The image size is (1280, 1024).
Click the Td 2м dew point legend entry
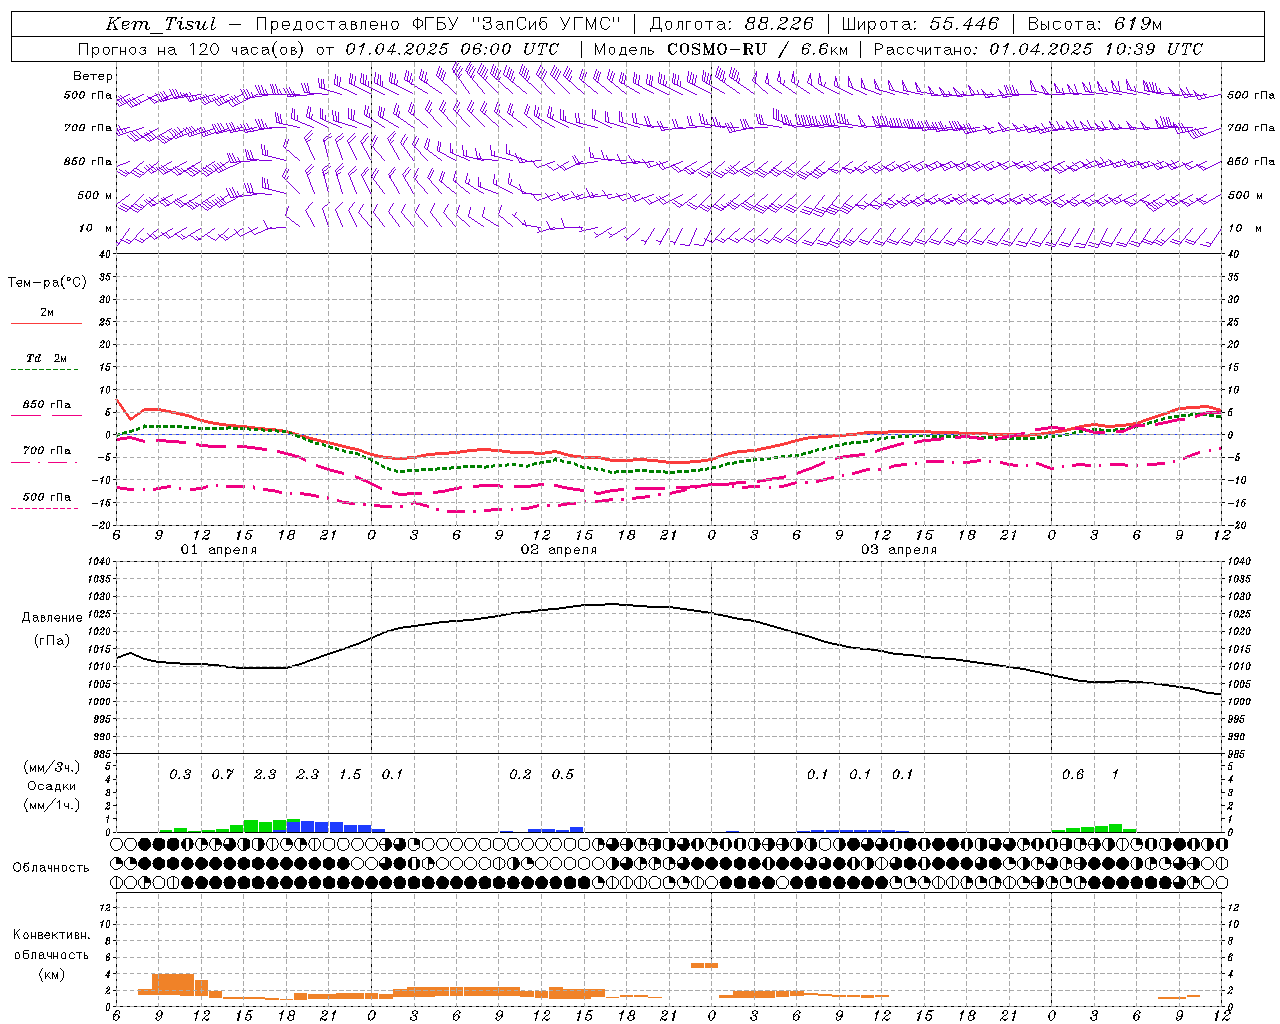[47, 358]
